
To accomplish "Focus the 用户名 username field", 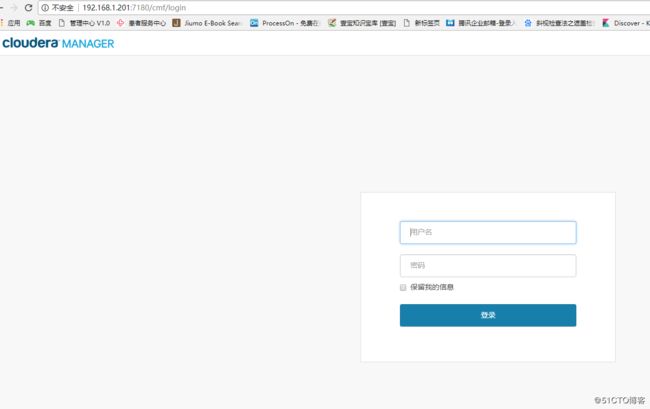I will click(x=488, y=232).
